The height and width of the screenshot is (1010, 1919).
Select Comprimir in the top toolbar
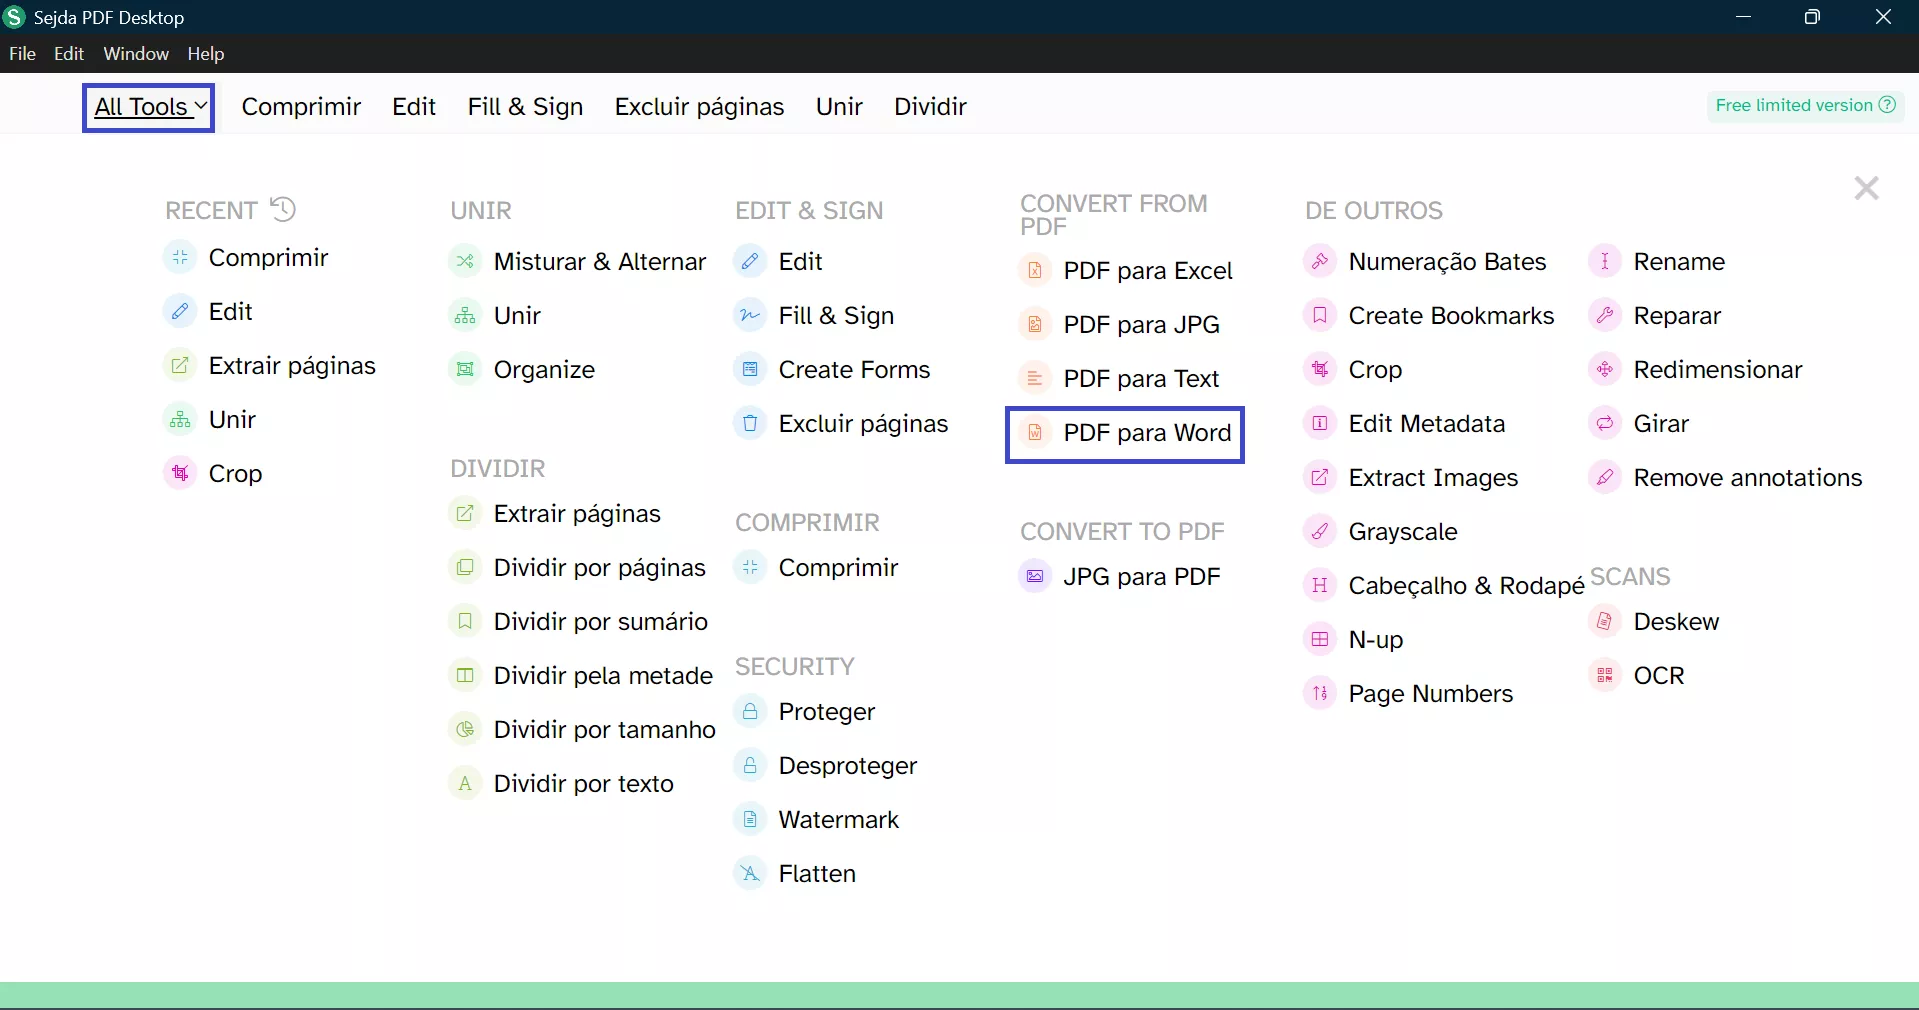tap(301, 107)
